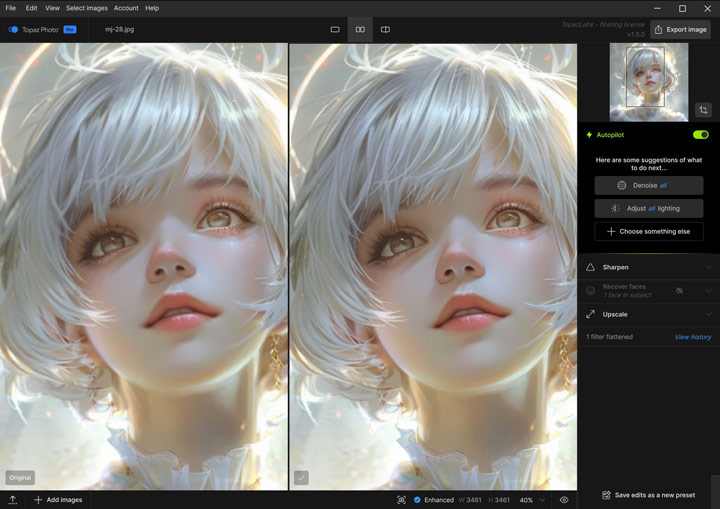The width and height of the screenshot is (720, 509).
Task: Click the Topaz Photo logo icon
Action: point(13,29)
